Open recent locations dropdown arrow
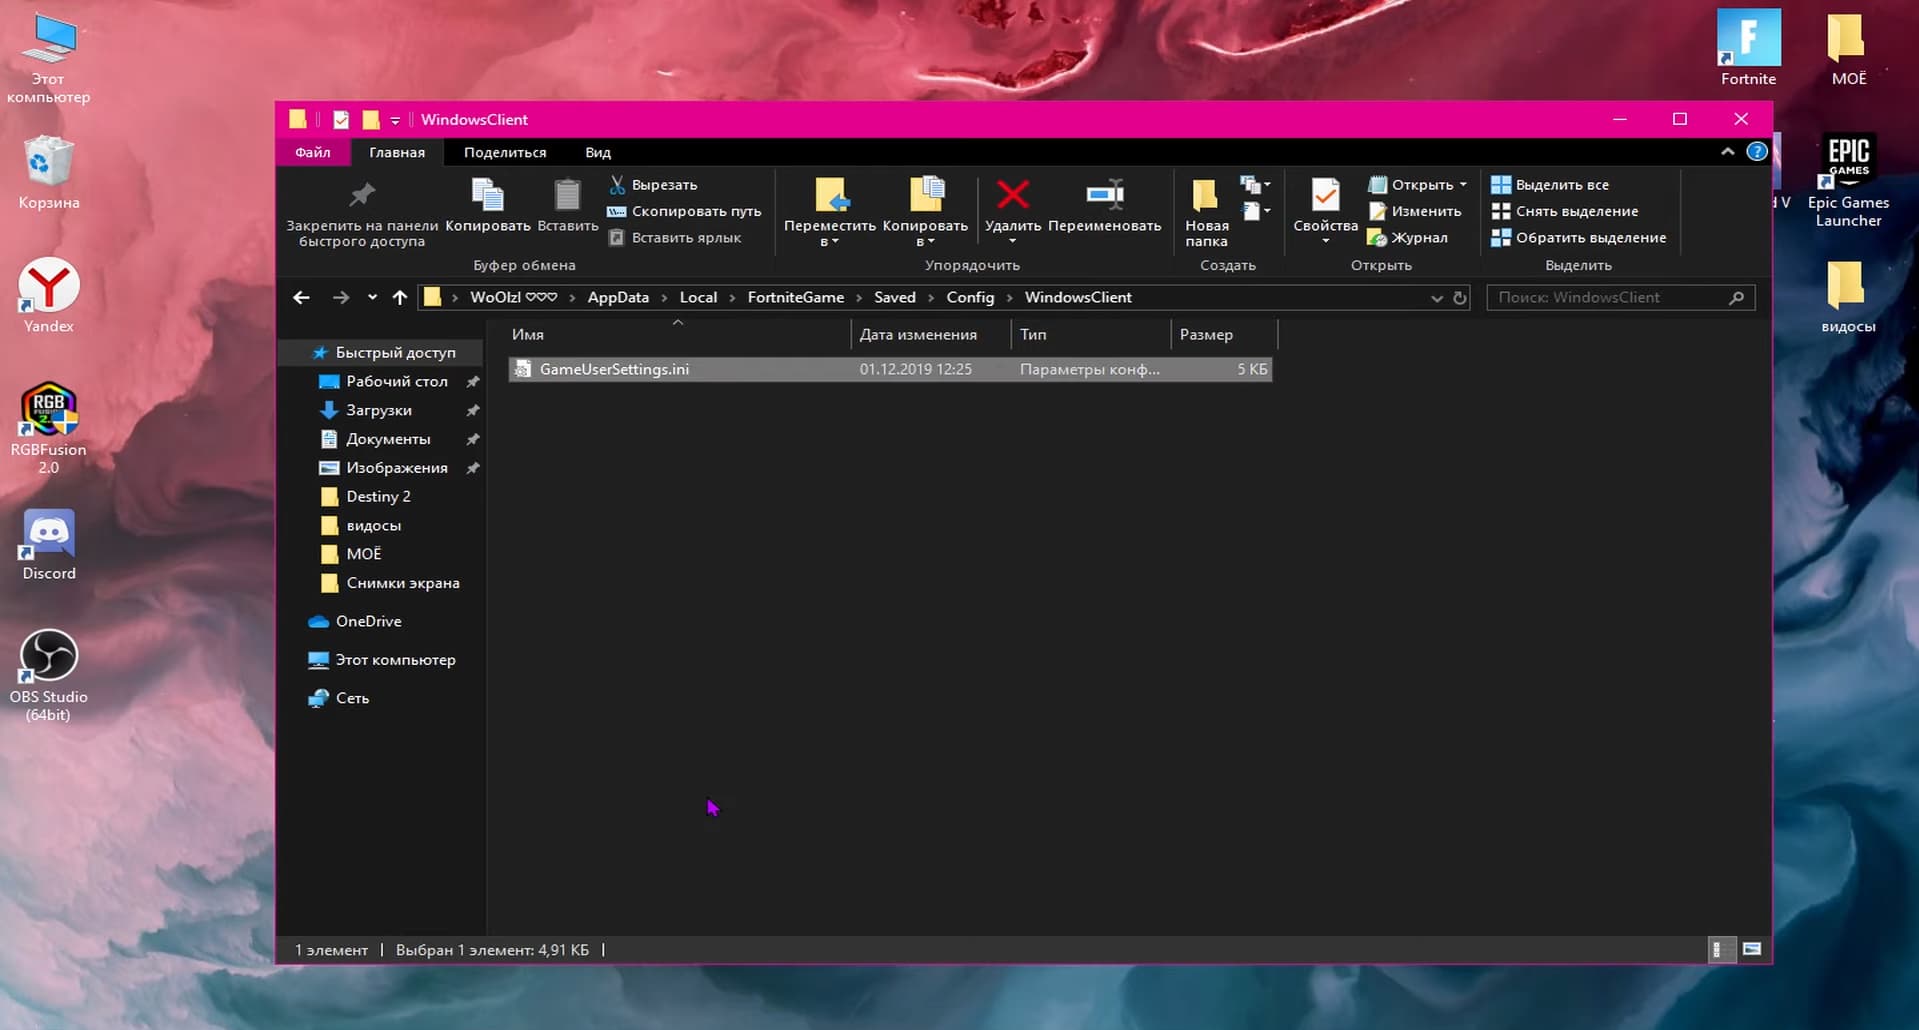The image size is (1919, 1030). pos(372,298)
